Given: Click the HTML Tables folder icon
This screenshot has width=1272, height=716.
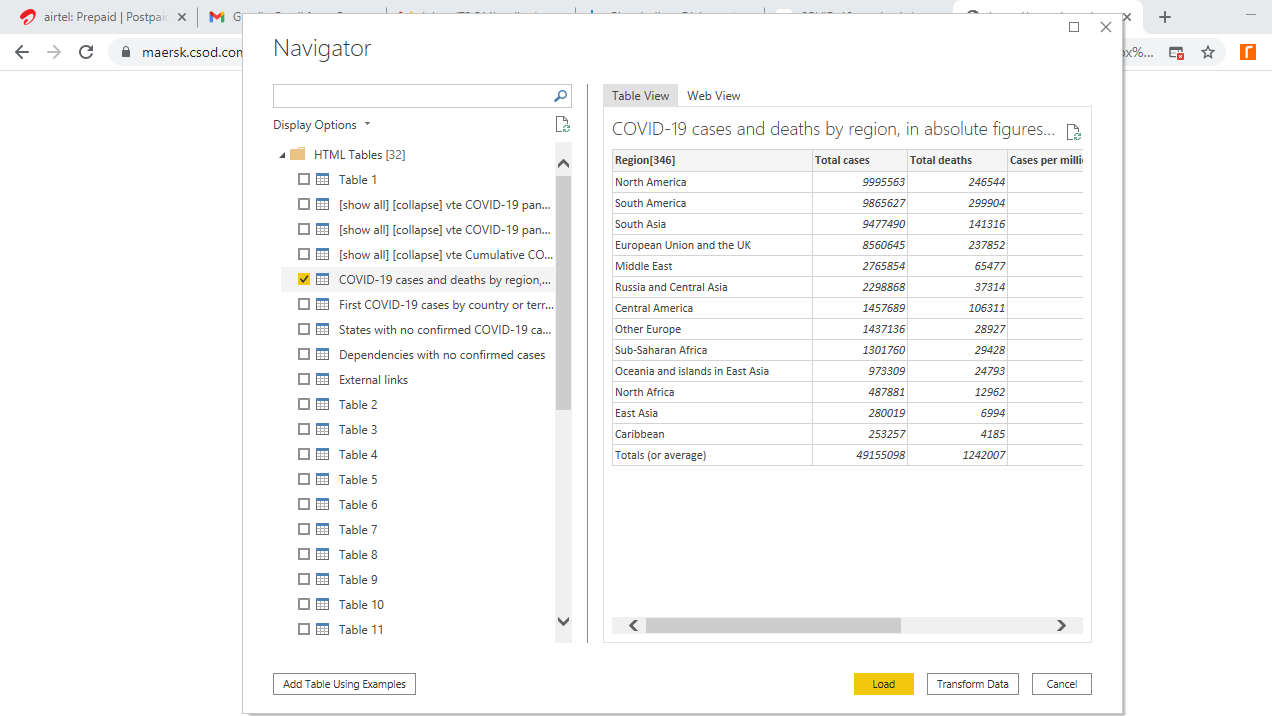Looking at the screenshot, I should [x=297, y=154].
